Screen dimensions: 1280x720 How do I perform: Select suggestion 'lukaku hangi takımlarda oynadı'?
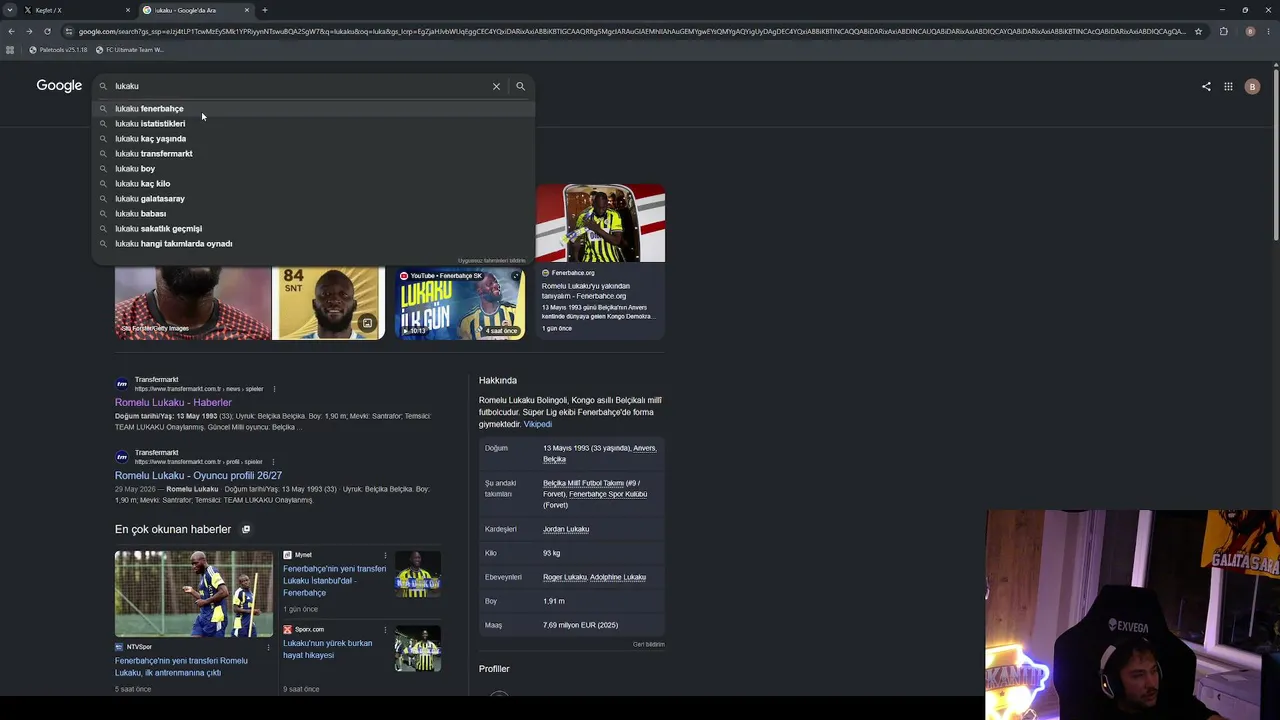[x=313, y=244]
